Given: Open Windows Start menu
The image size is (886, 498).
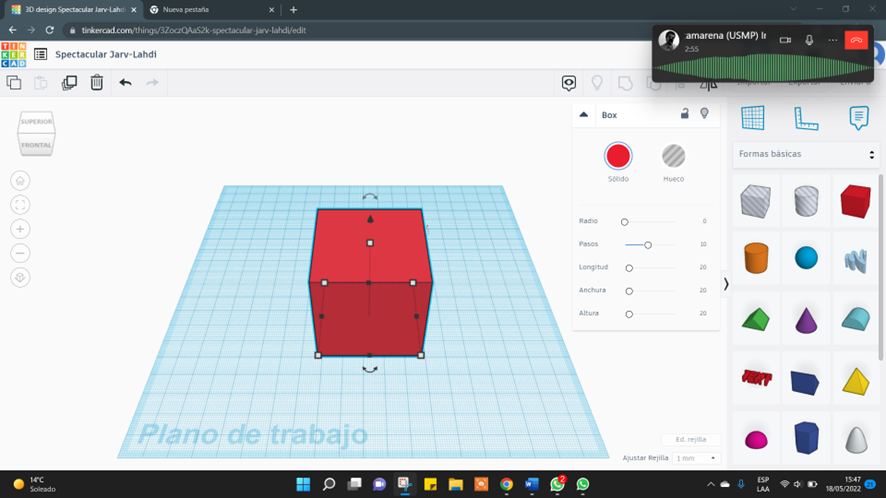Looking at the screenshot, I should [303, 484].
